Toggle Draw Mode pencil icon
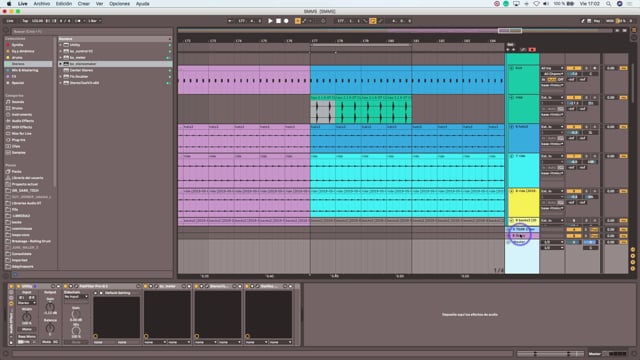 click(583, 21)
